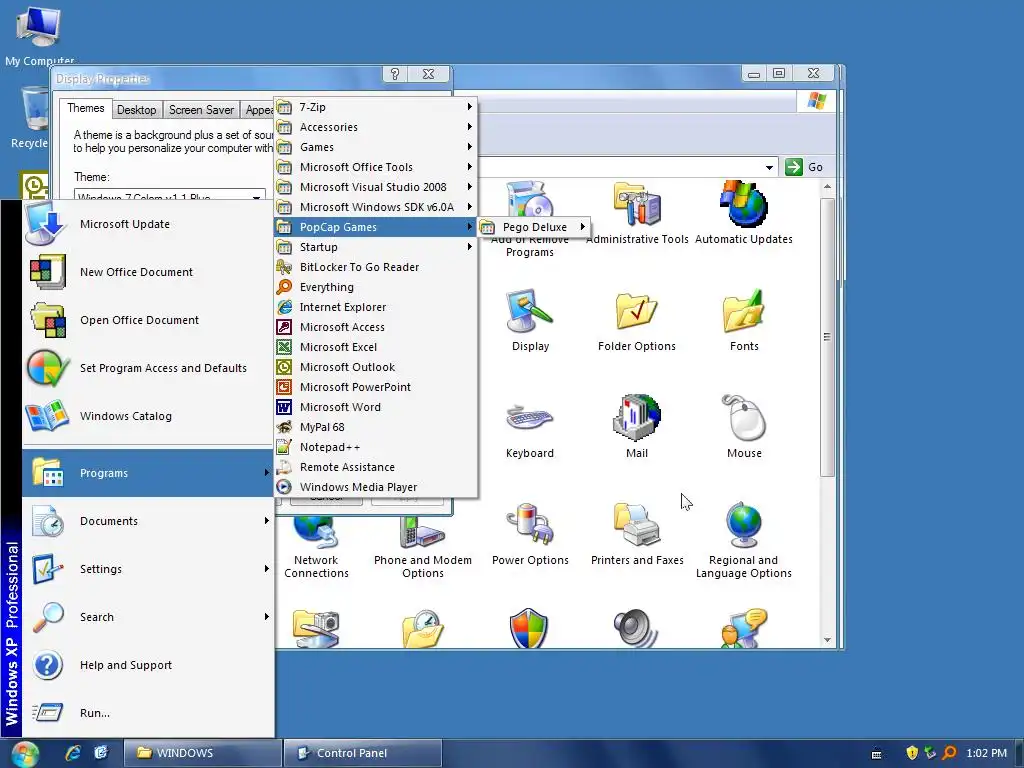Click the Display Properties help button

(395, 74)
